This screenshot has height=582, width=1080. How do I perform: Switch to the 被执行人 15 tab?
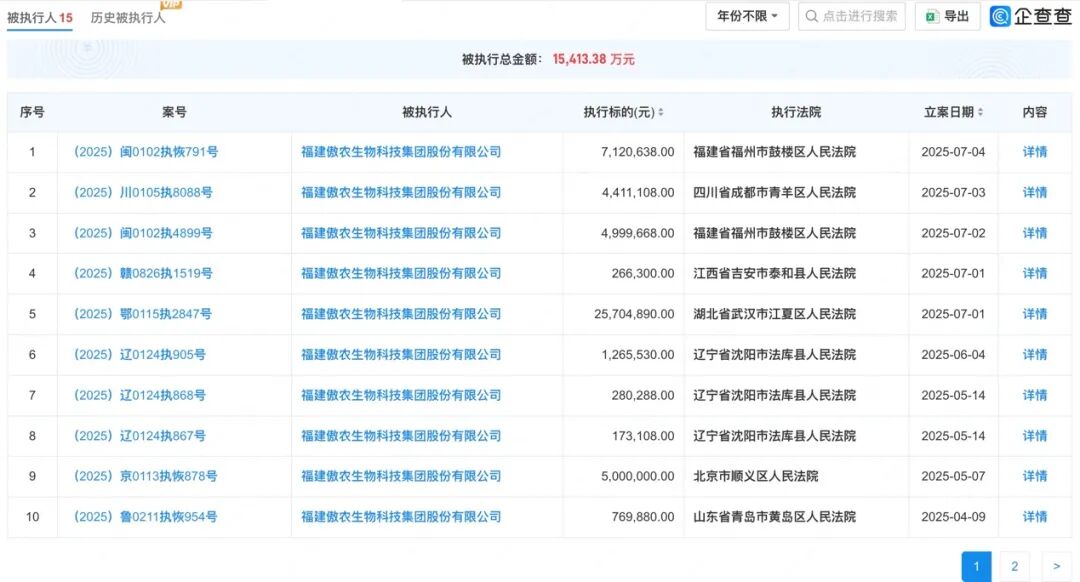(39, 17)
